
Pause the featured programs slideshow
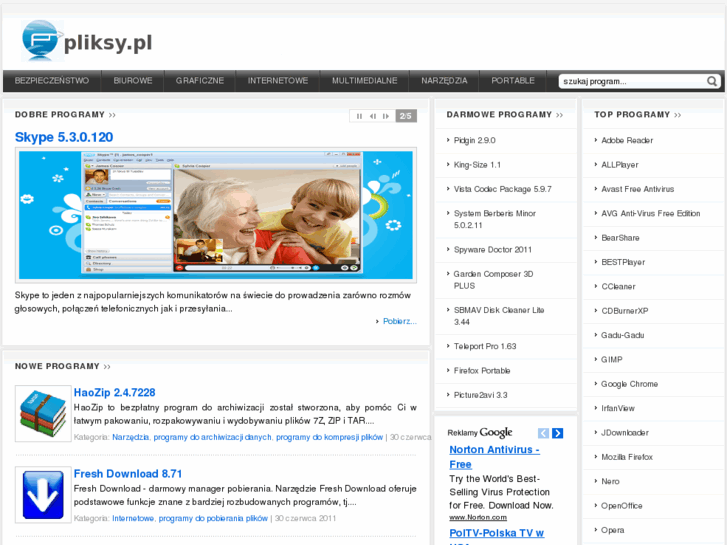pos(359,116)
